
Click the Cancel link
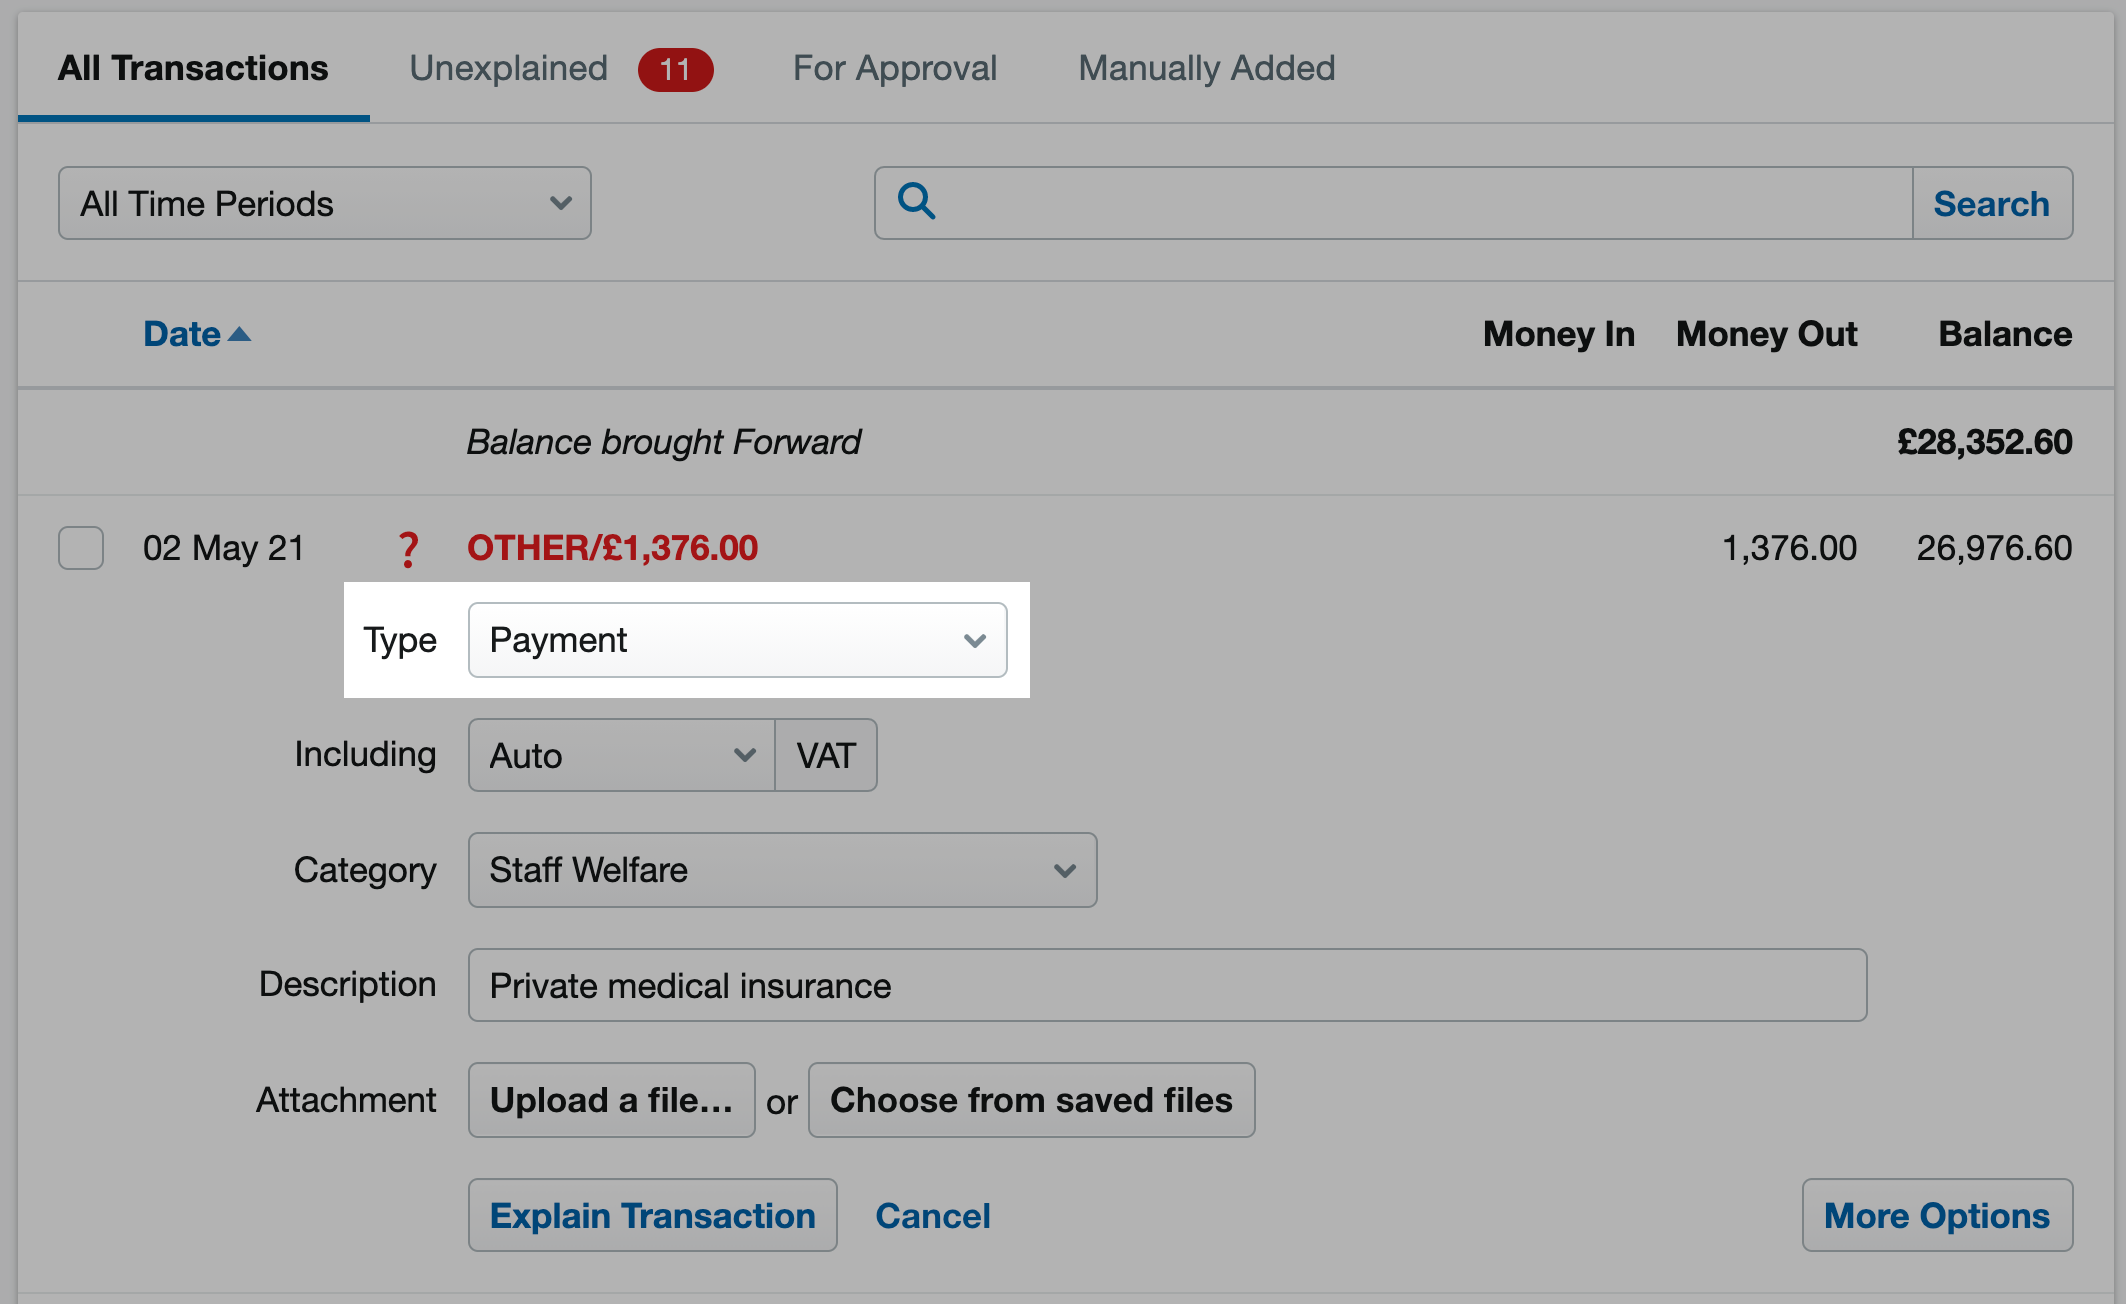pyautogui.click(x=933, y=1216)
